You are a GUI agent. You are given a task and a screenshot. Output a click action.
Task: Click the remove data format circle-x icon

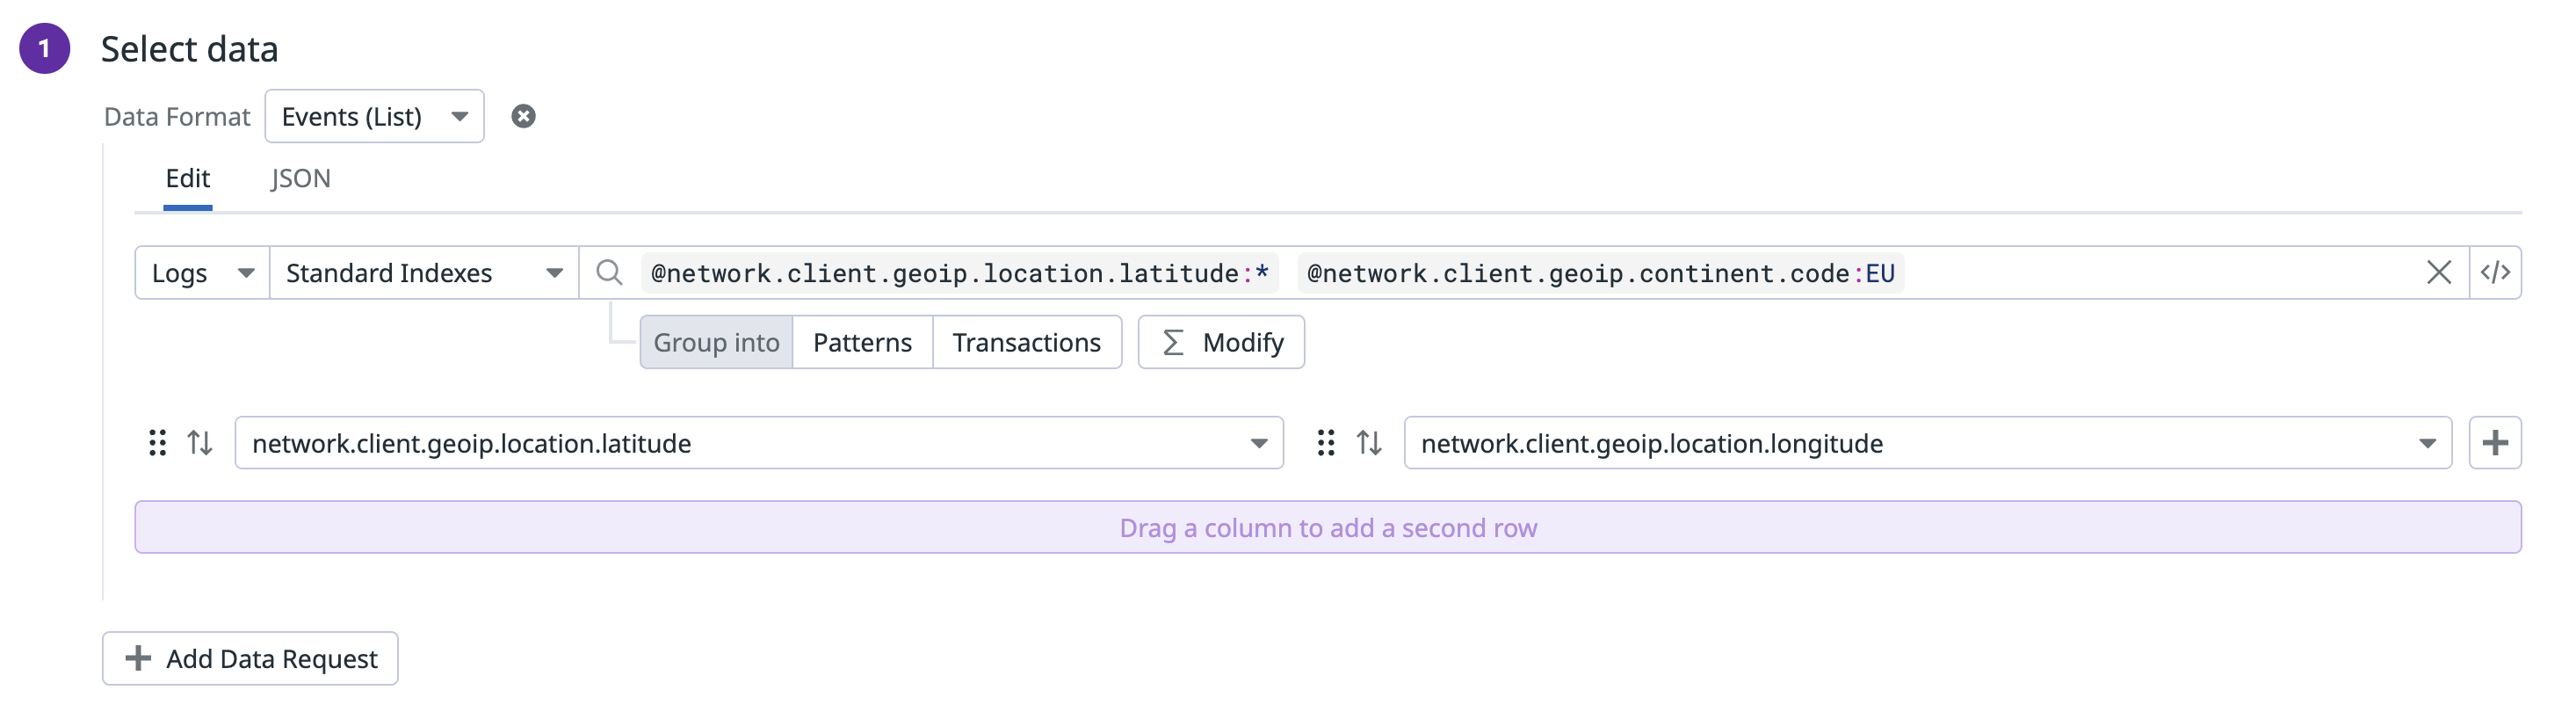tap(523, 117)
